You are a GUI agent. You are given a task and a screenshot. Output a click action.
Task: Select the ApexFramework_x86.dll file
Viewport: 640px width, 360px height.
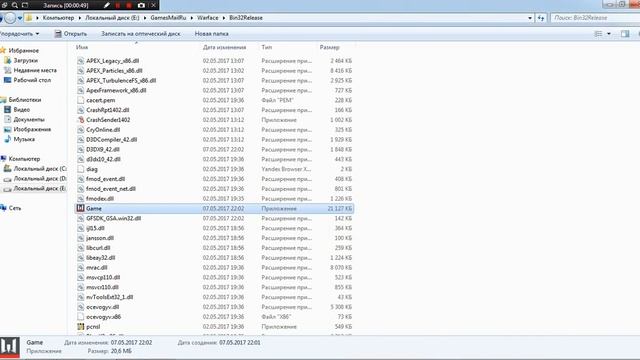pos(116,90)
